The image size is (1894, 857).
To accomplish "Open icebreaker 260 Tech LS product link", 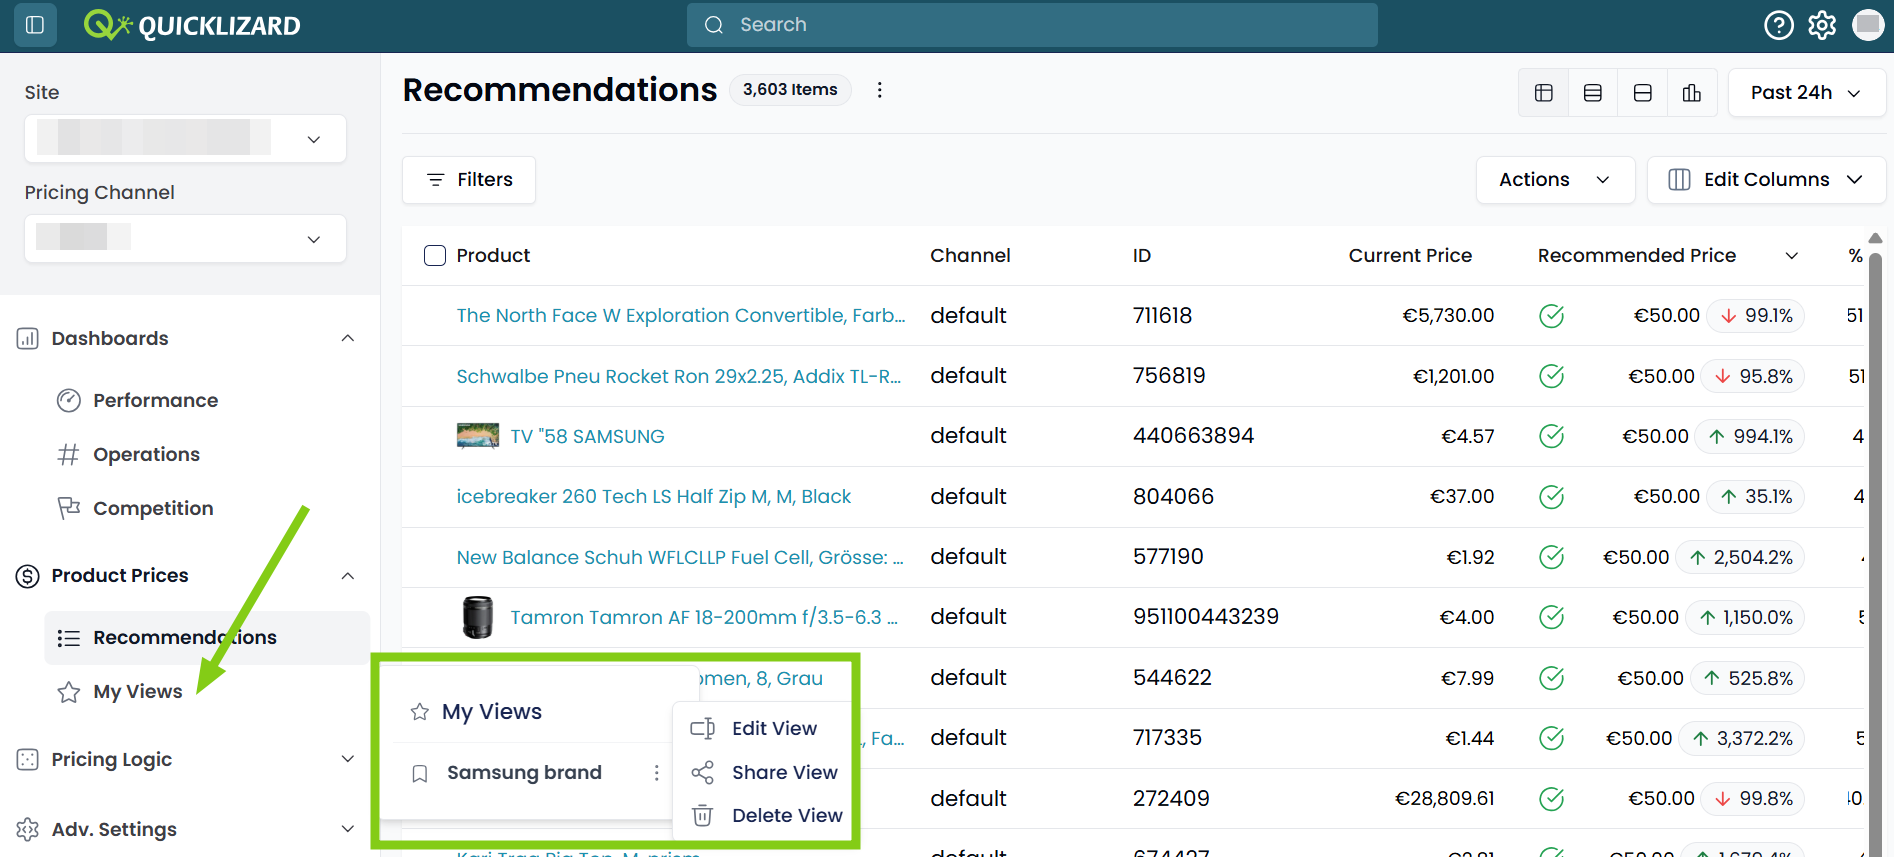I will 654,497.
